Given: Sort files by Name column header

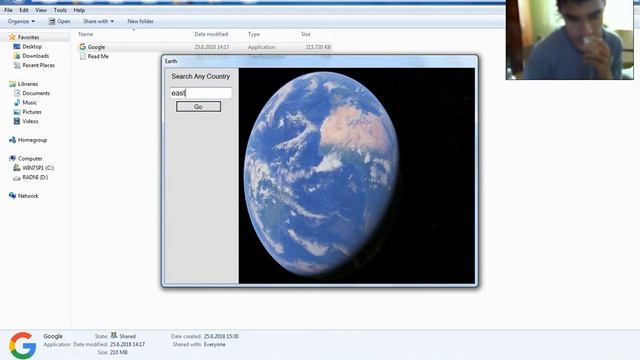Looking at the screenshot, I should [86, 34].
